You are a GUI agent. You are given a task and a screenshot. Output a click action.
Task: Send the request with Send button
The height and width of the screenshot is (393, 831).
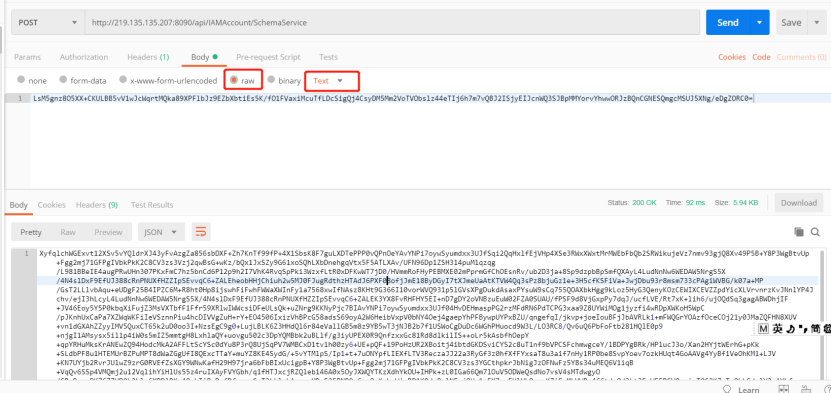pos(728,22)
